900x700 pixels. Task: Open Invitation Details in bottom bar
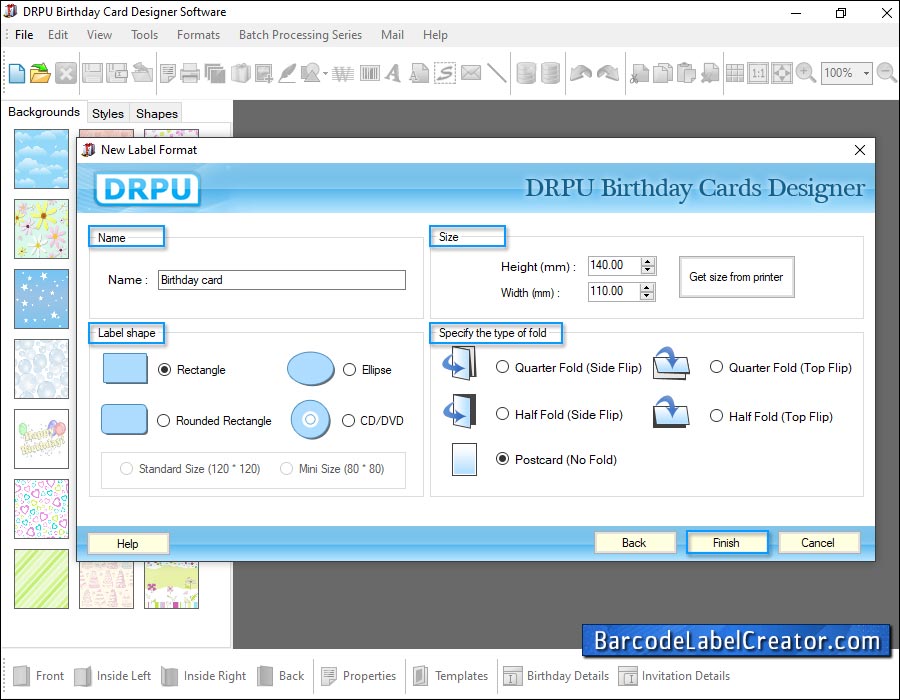click(x=674, y=676)
